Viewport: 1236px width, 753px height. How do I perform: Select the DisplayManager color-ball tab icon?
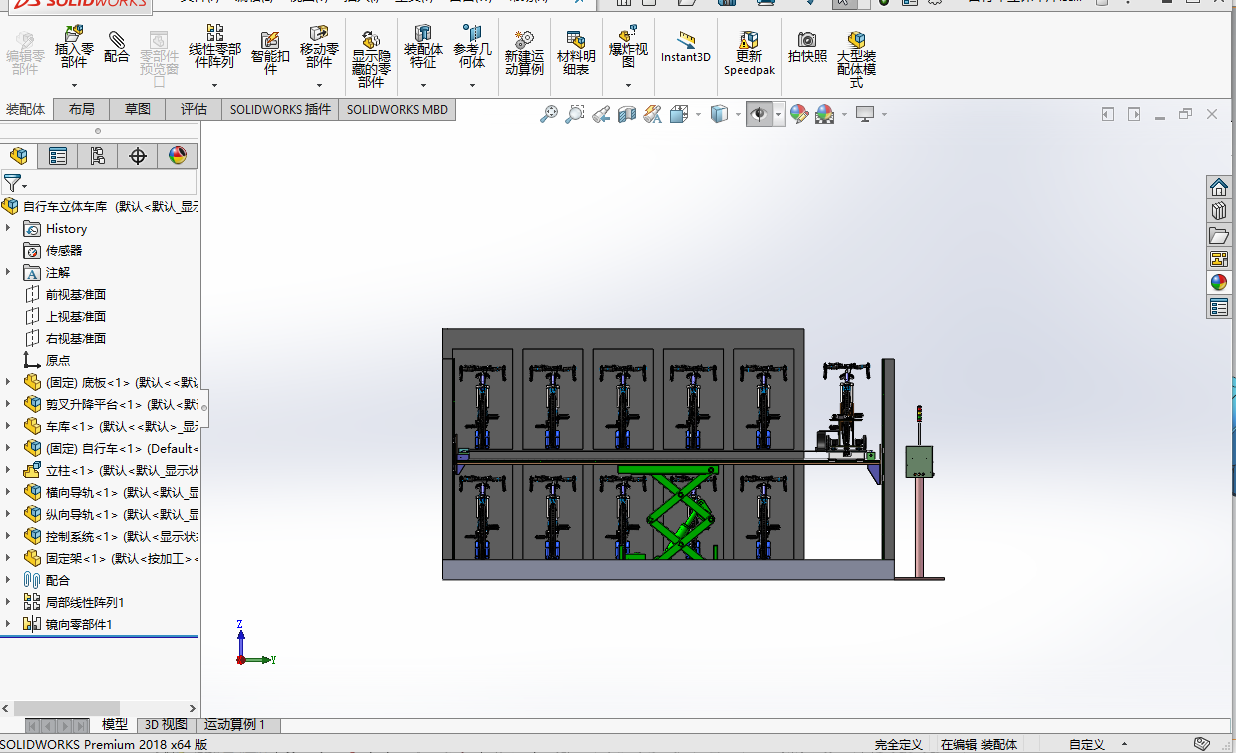click(177, 156)
